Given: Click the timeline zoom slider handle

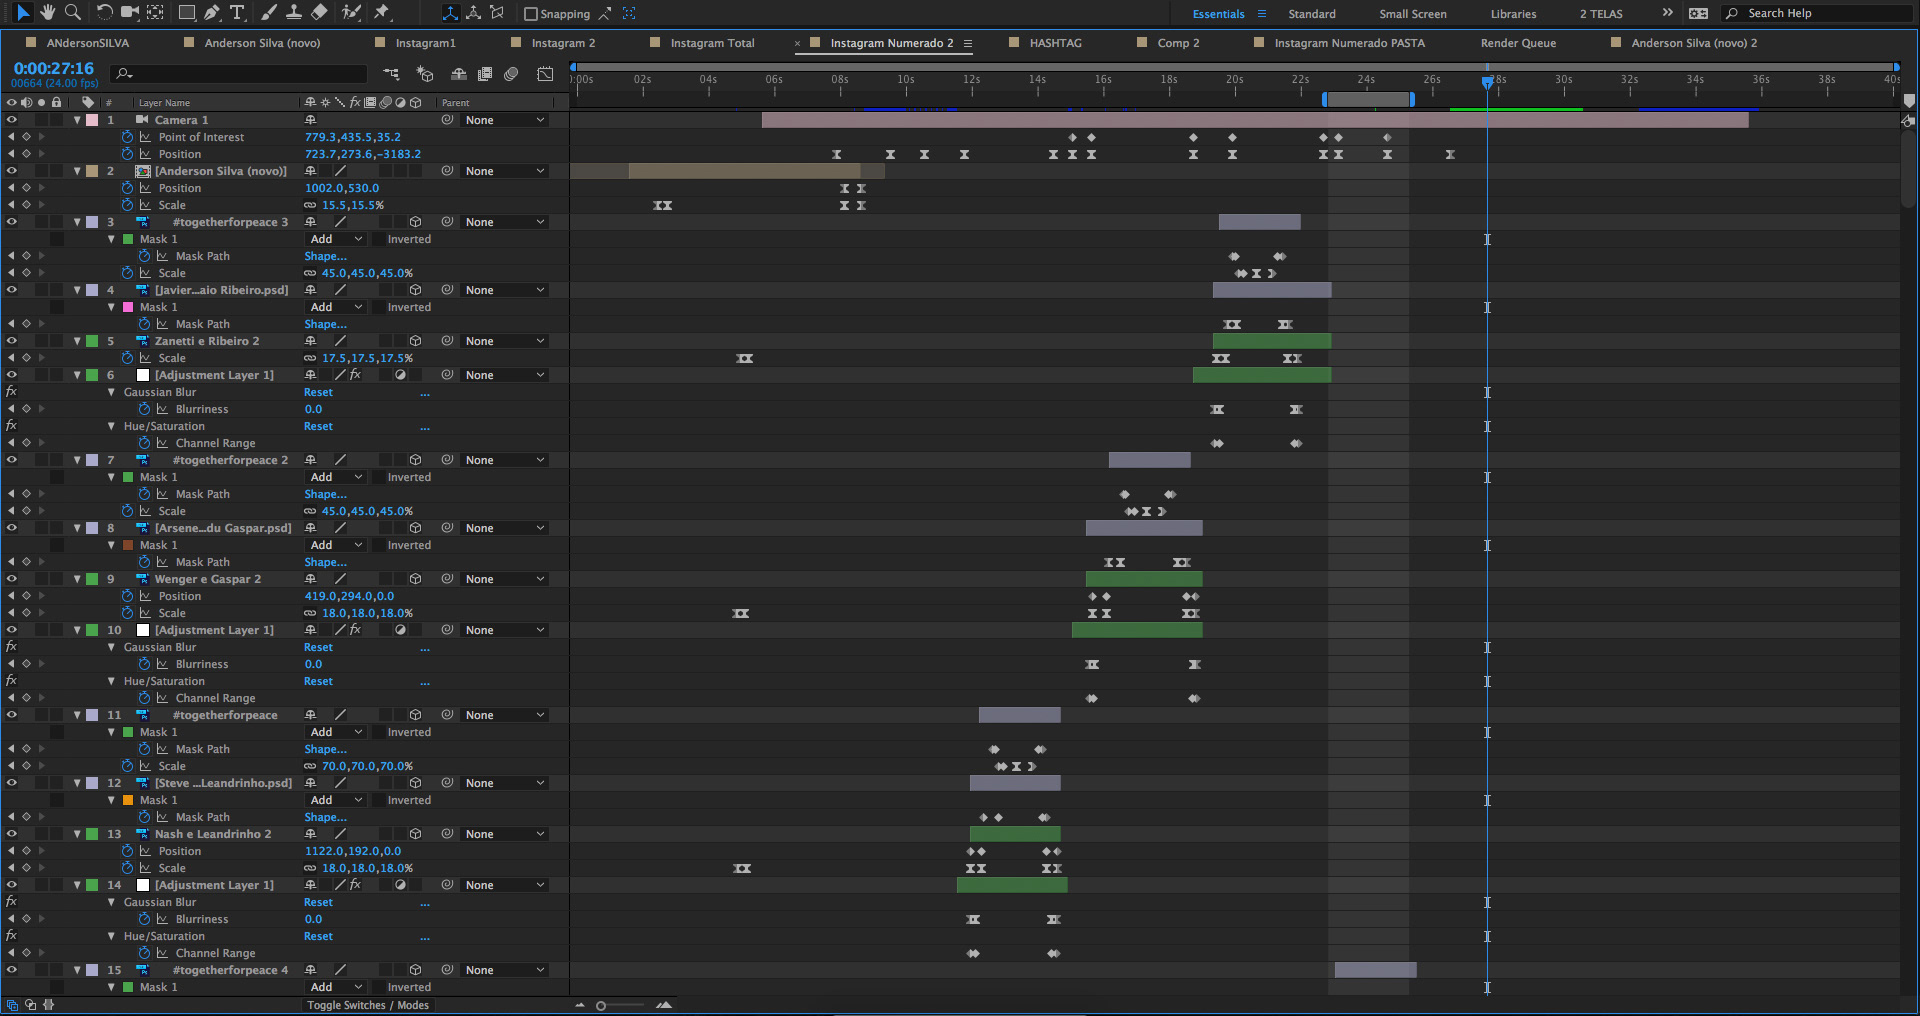Looking at the screenshot, I should (601, 1005).
